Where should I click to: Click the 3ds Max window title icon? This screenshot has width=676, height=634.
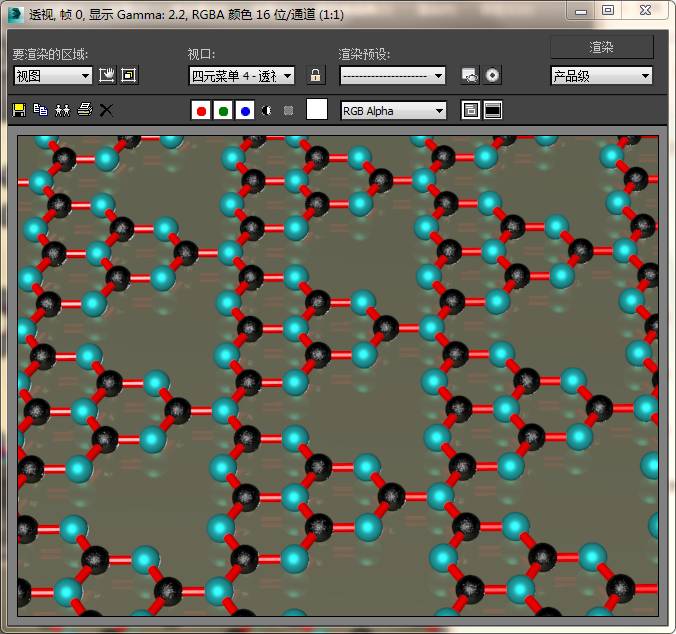tap(16, 14)
